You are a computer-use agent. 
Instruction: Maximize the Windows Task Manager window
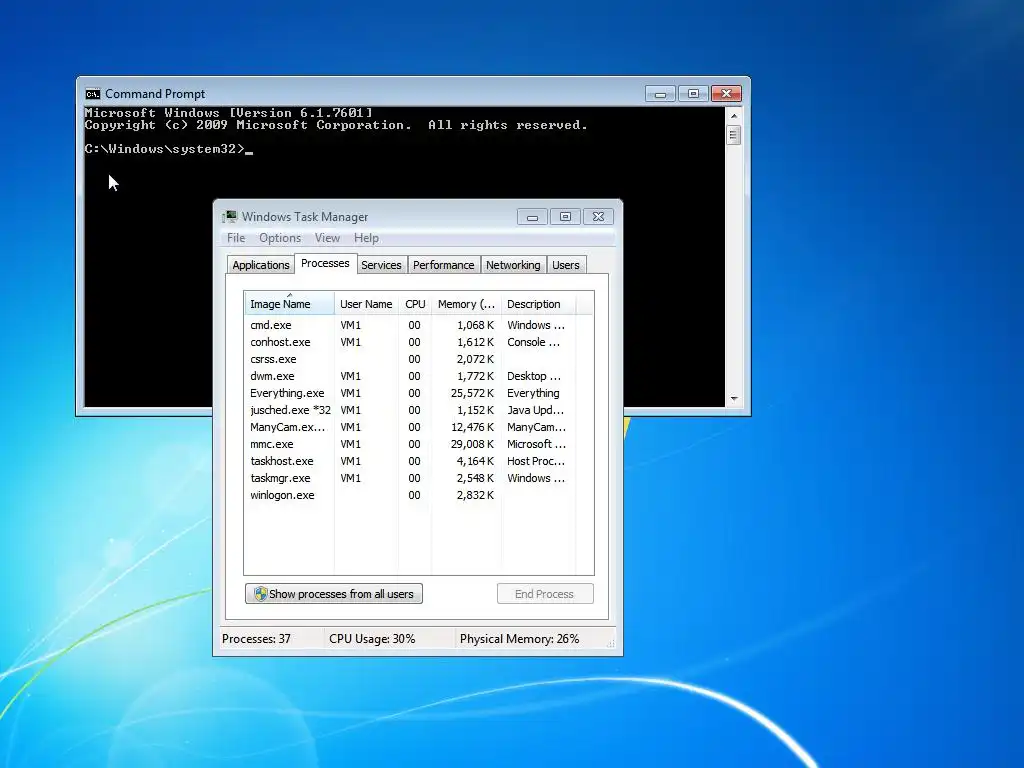(x=565, y=217)
